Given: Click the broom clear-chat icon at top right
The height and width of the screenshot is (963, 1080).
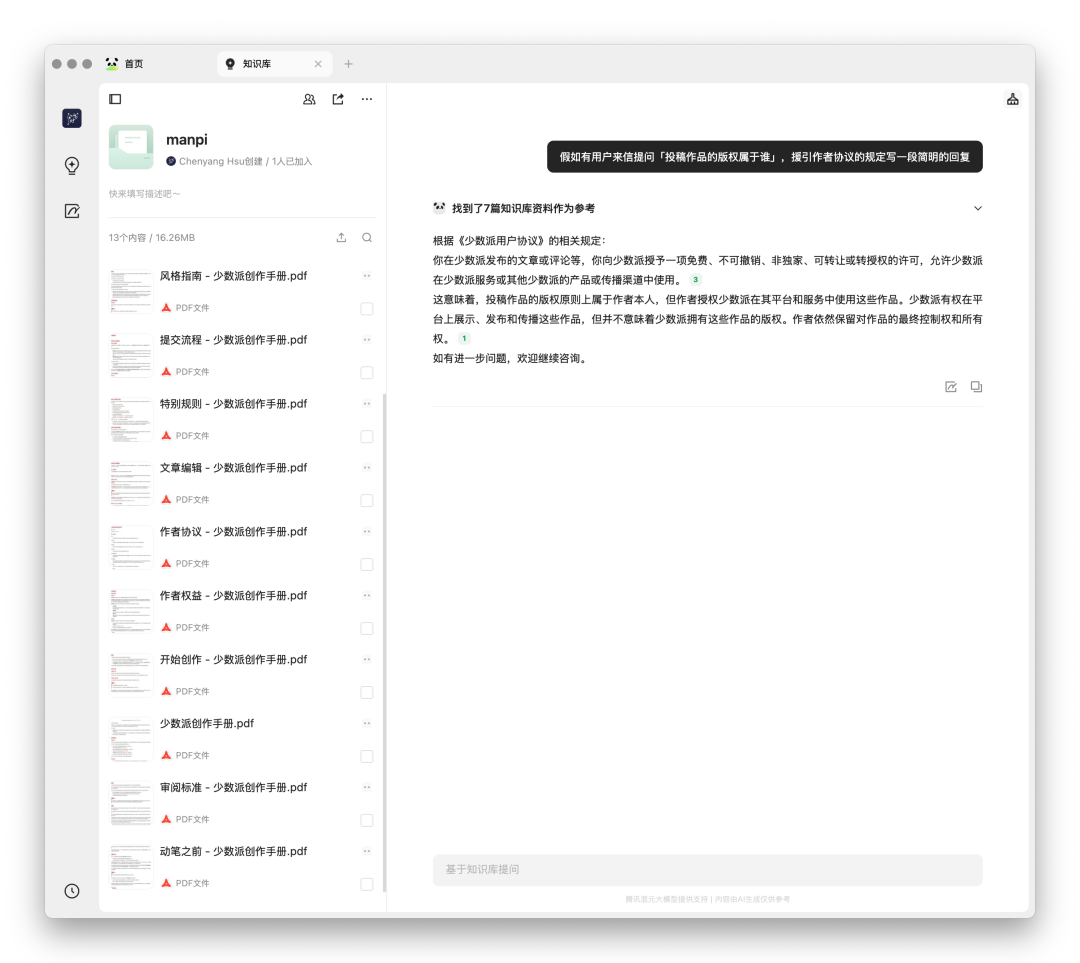Looking at the screenshot, I should pyautogui.click(x=1012, y=99).
